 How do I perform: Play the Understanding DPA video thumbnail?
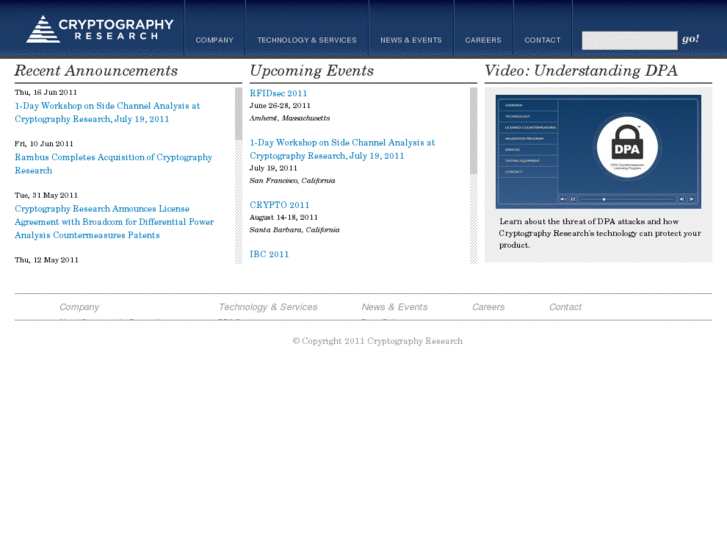(x=598, y=152)
